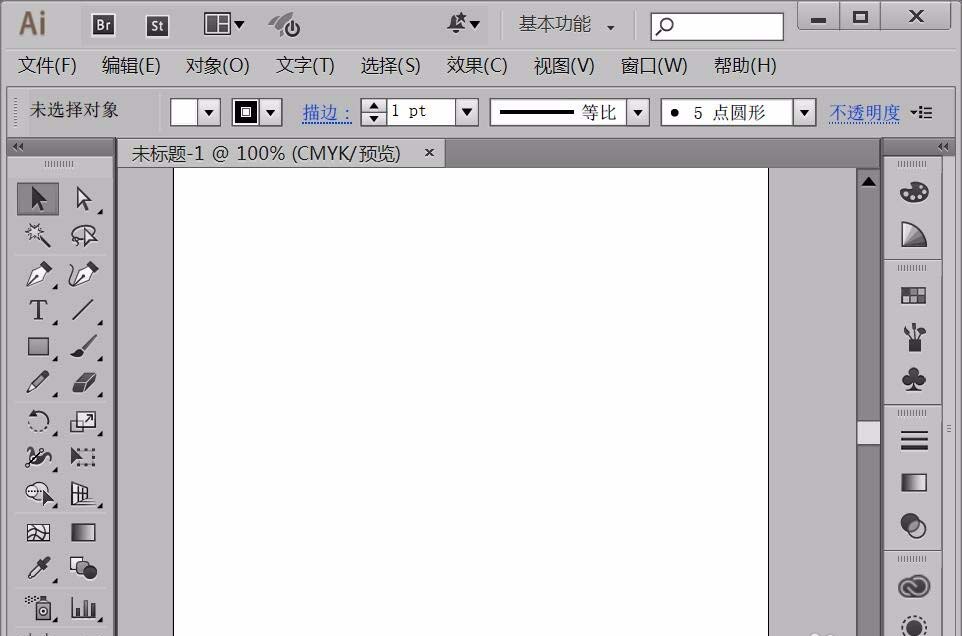Open the Color panel palette icon
962x636 pixels.
click(x=914, y=193)
